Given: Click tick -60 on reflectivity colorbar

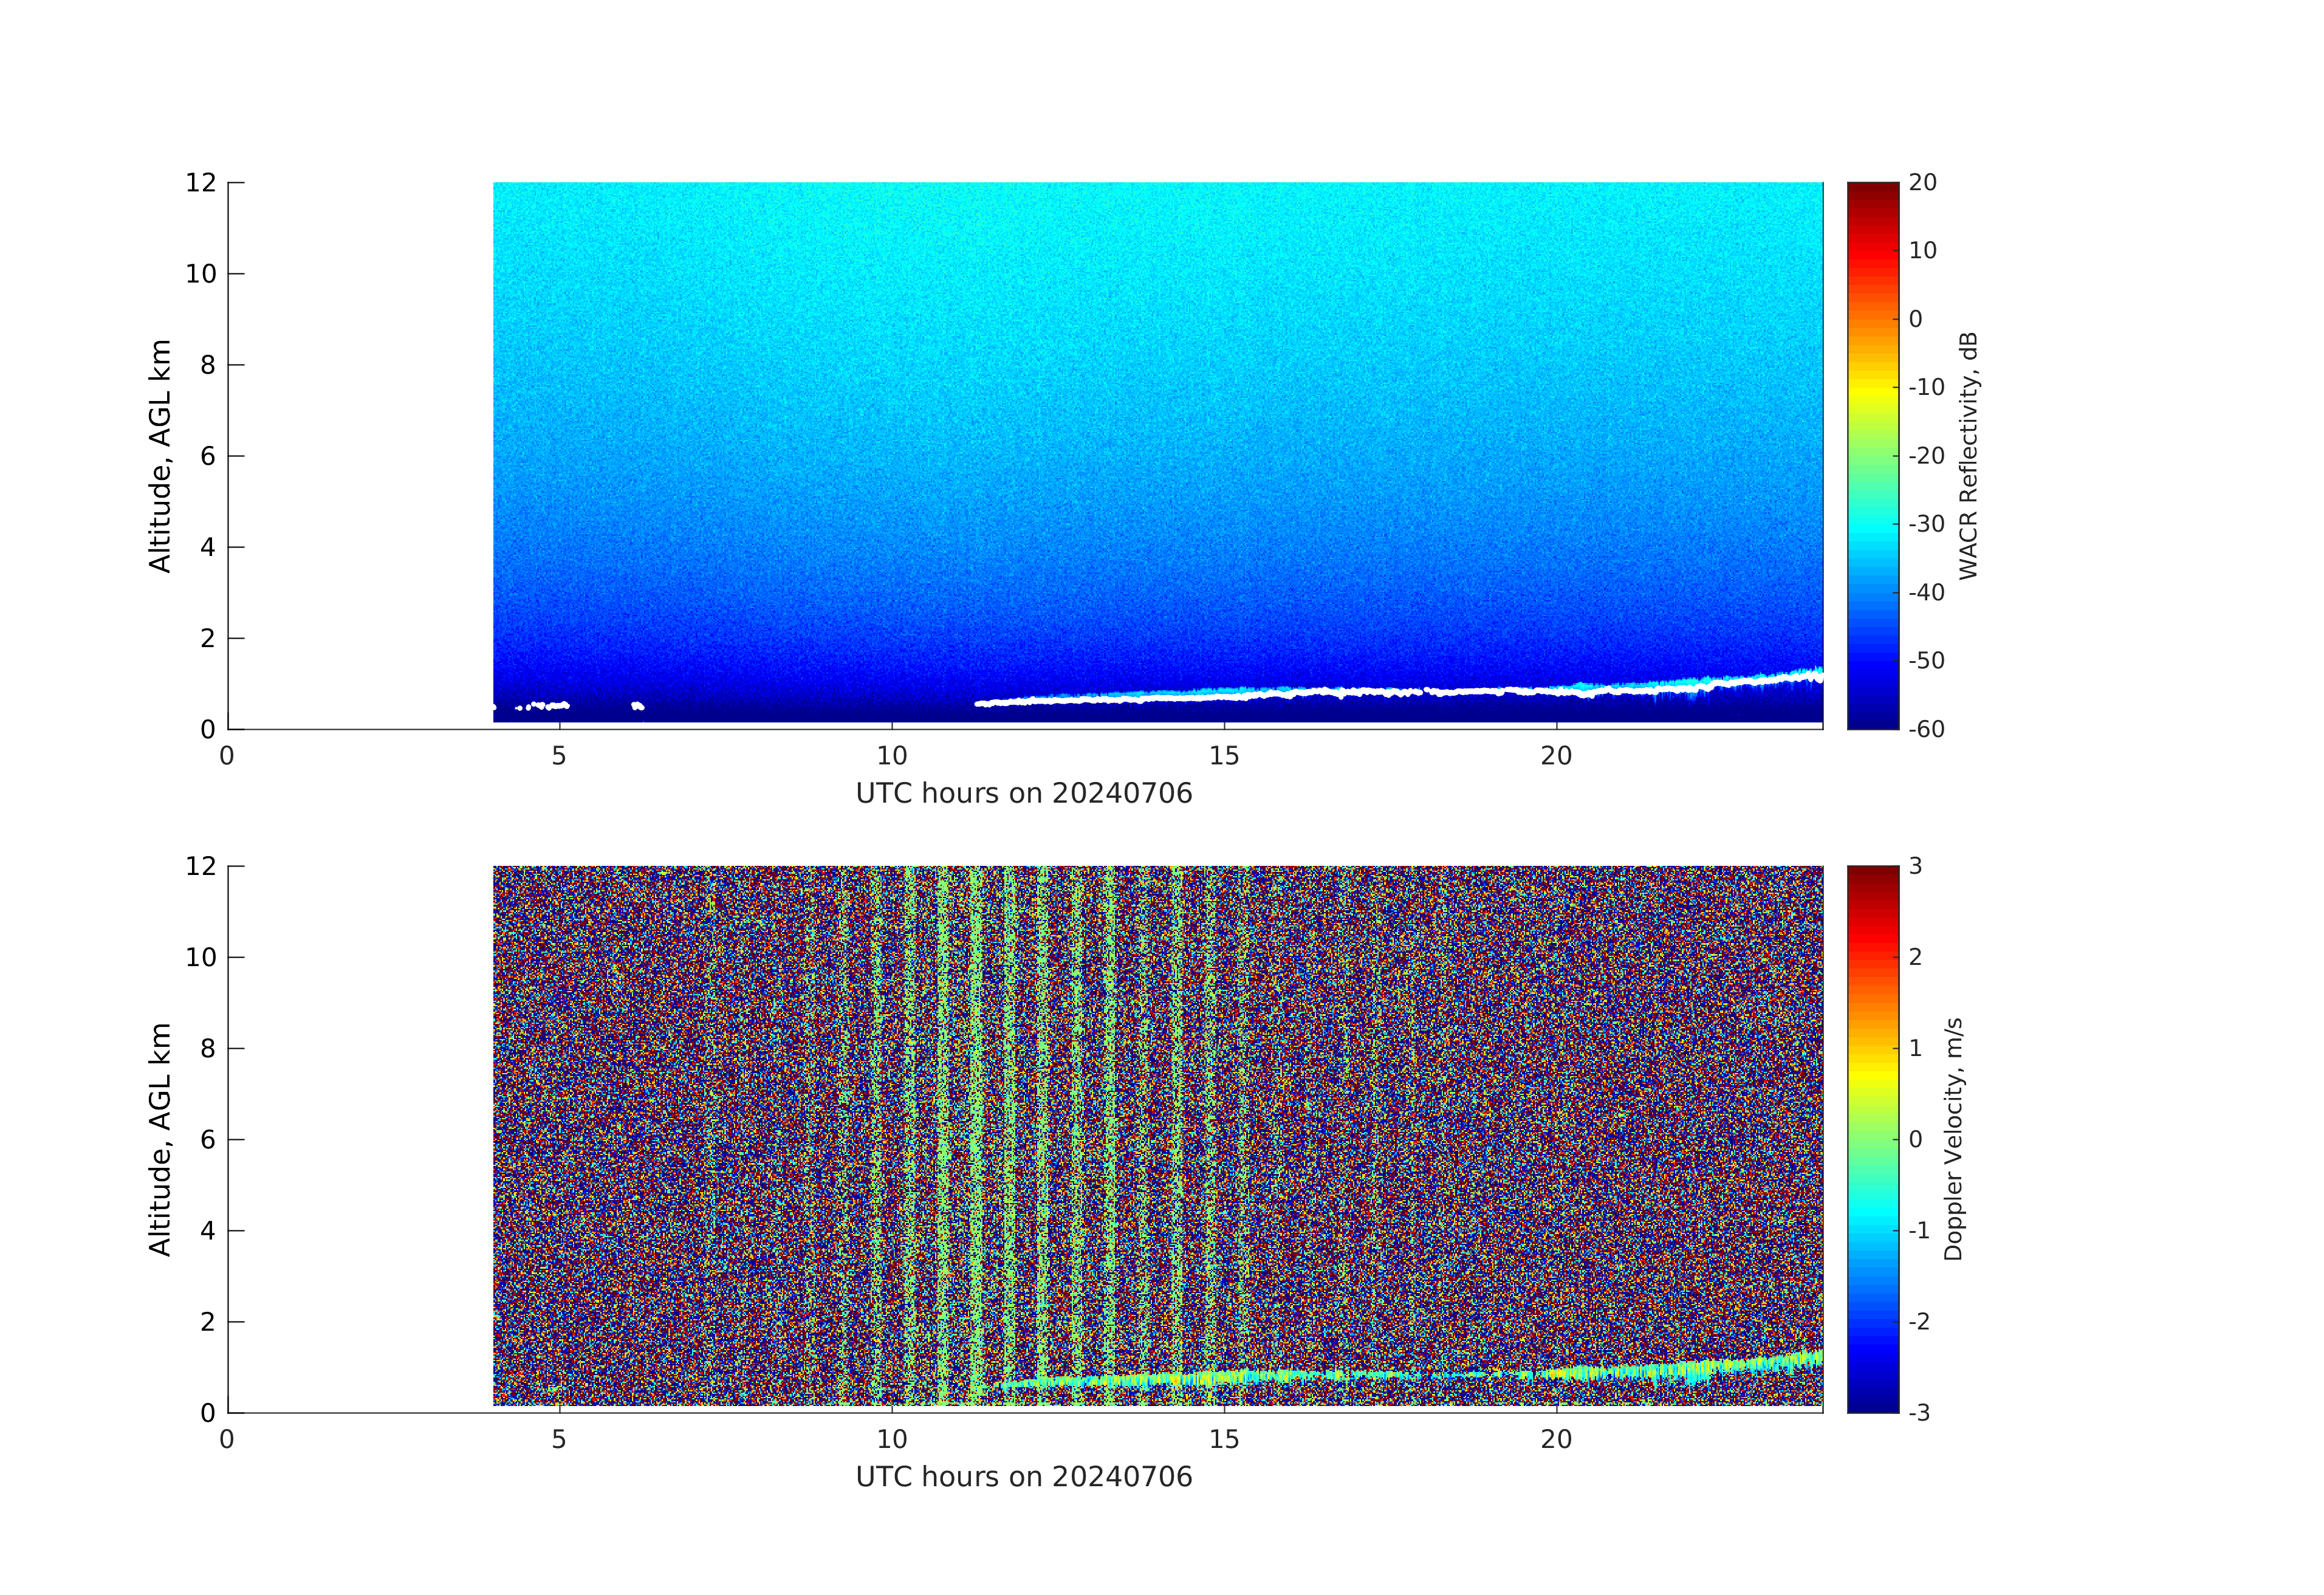Looking at the screenshot, I should [x=1926, y=729].
